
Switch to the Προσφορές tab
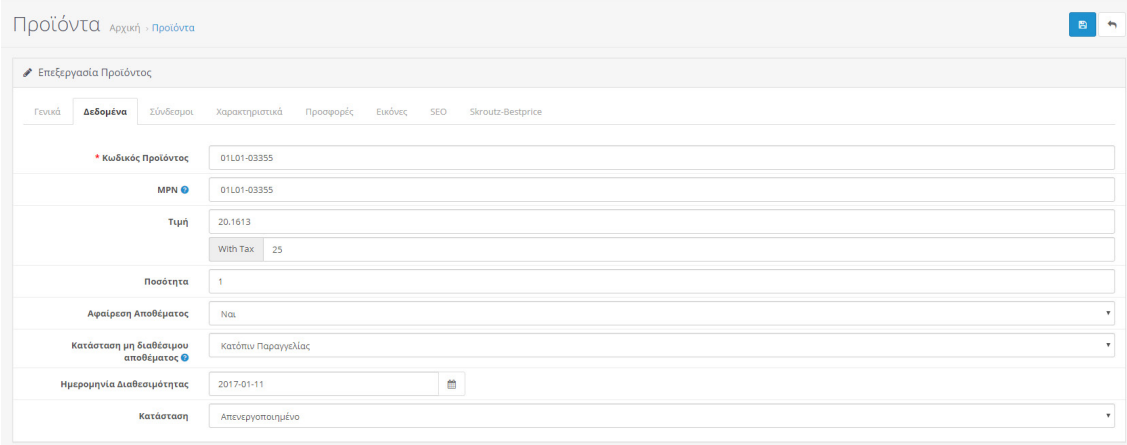(x=329, y=111)
